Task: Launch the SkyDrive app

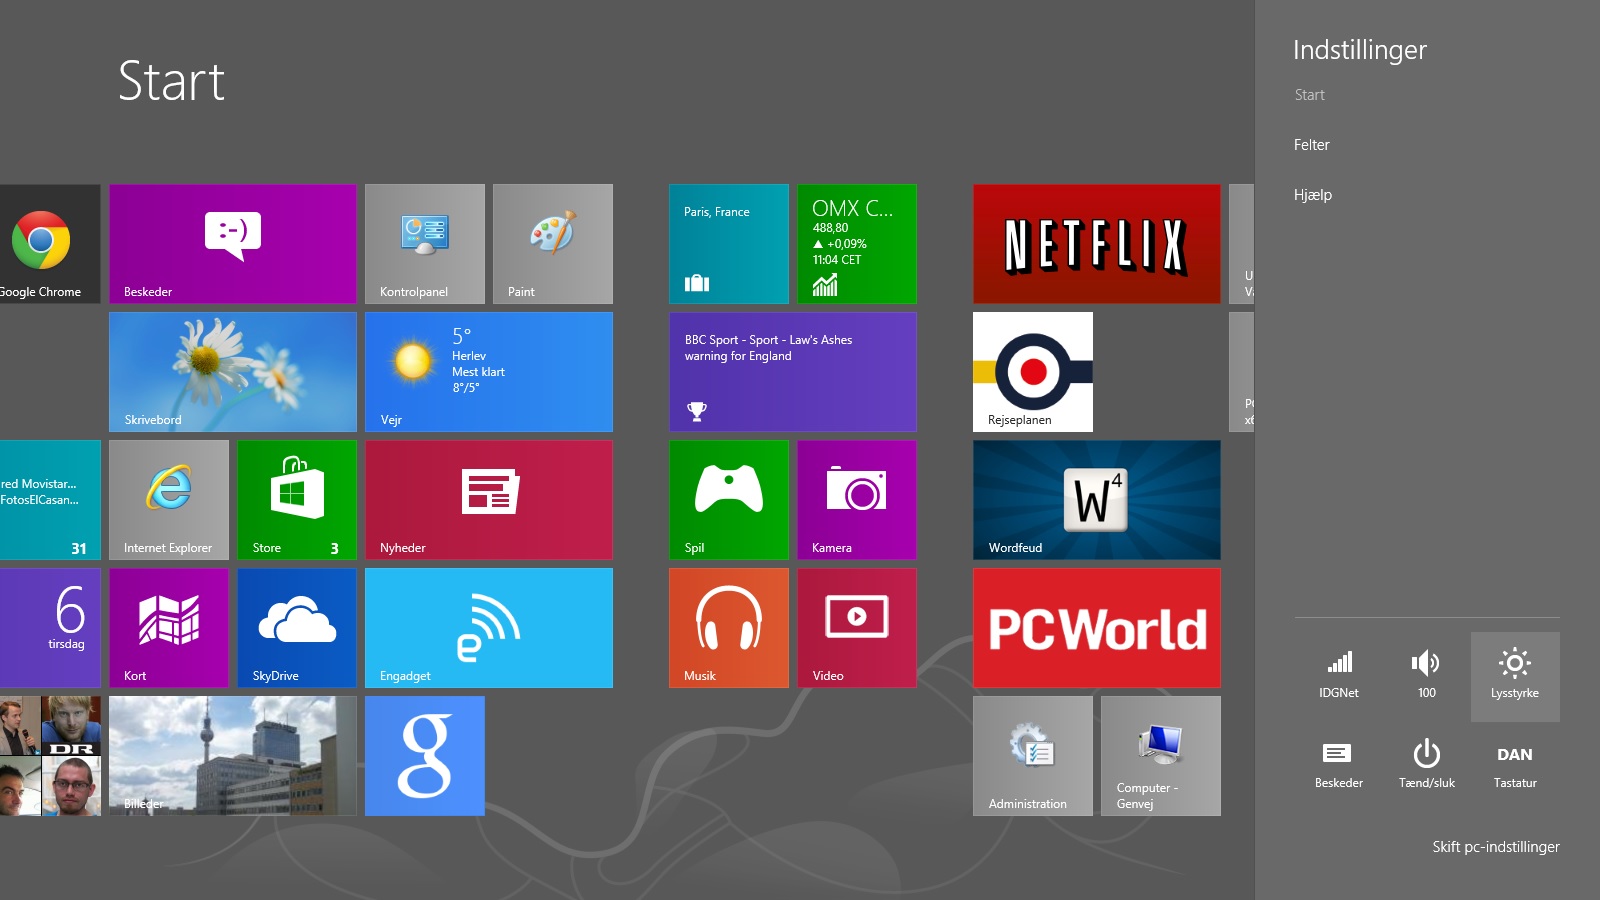Action: 296,627
